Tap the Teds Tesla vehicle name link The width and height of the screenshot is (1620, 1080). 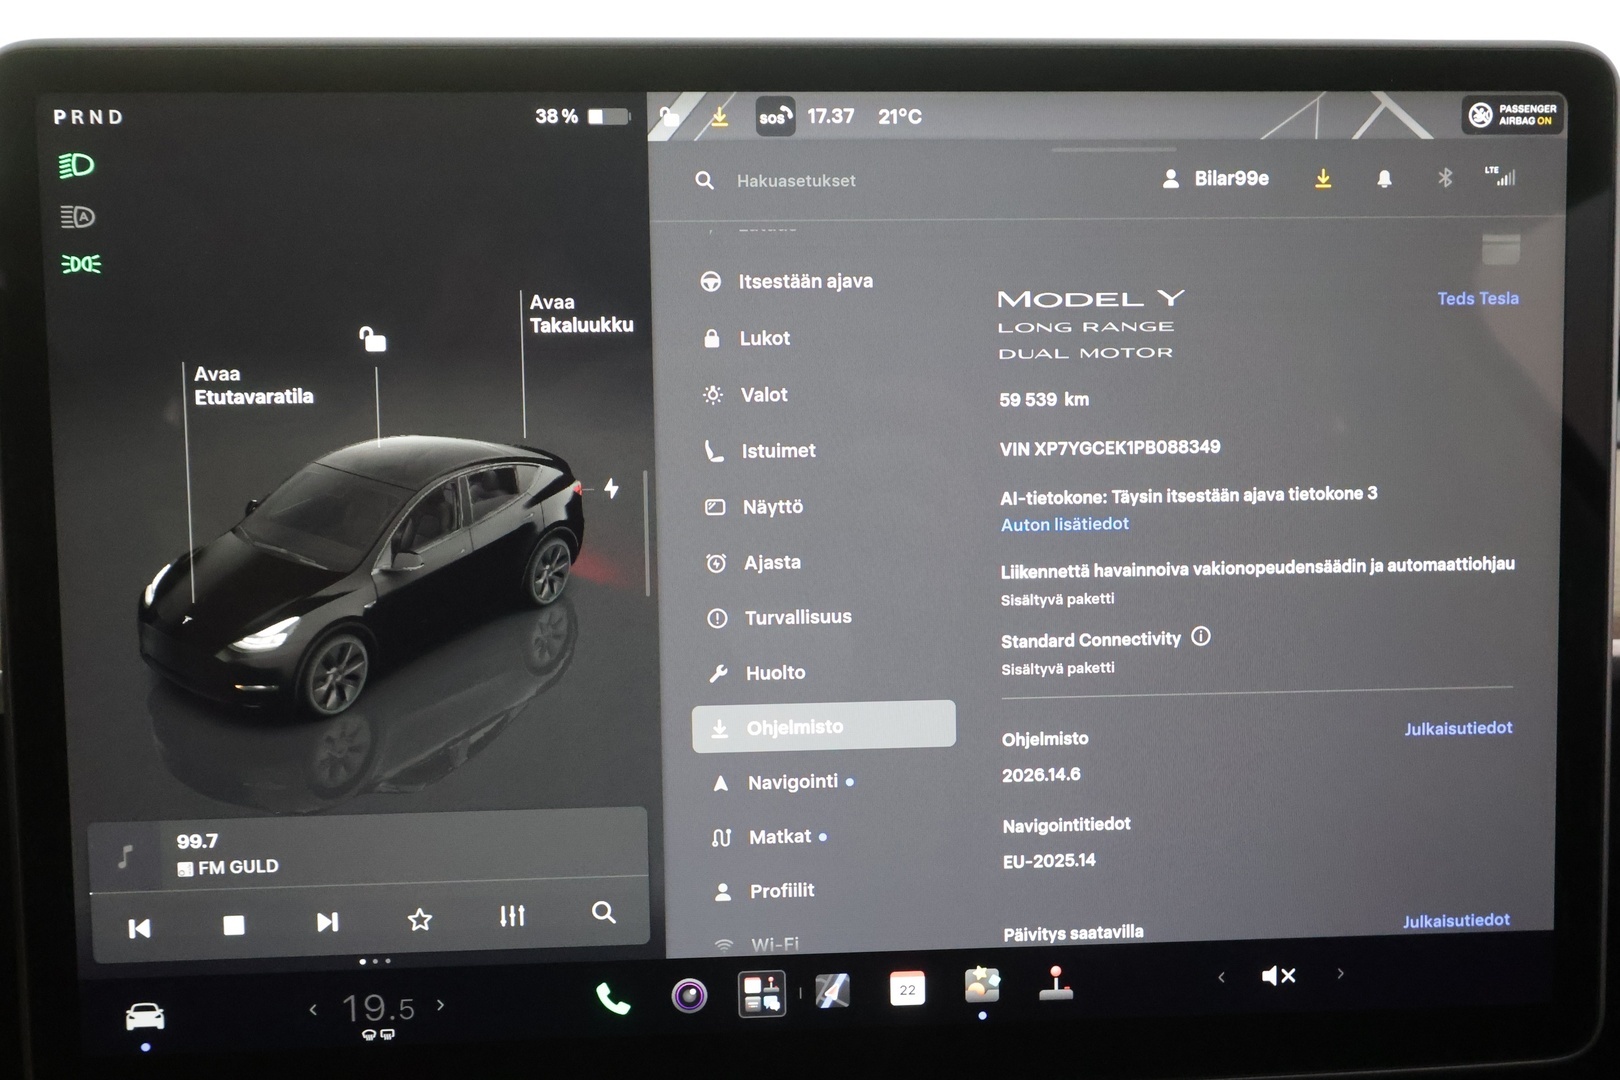(1477, 298)
